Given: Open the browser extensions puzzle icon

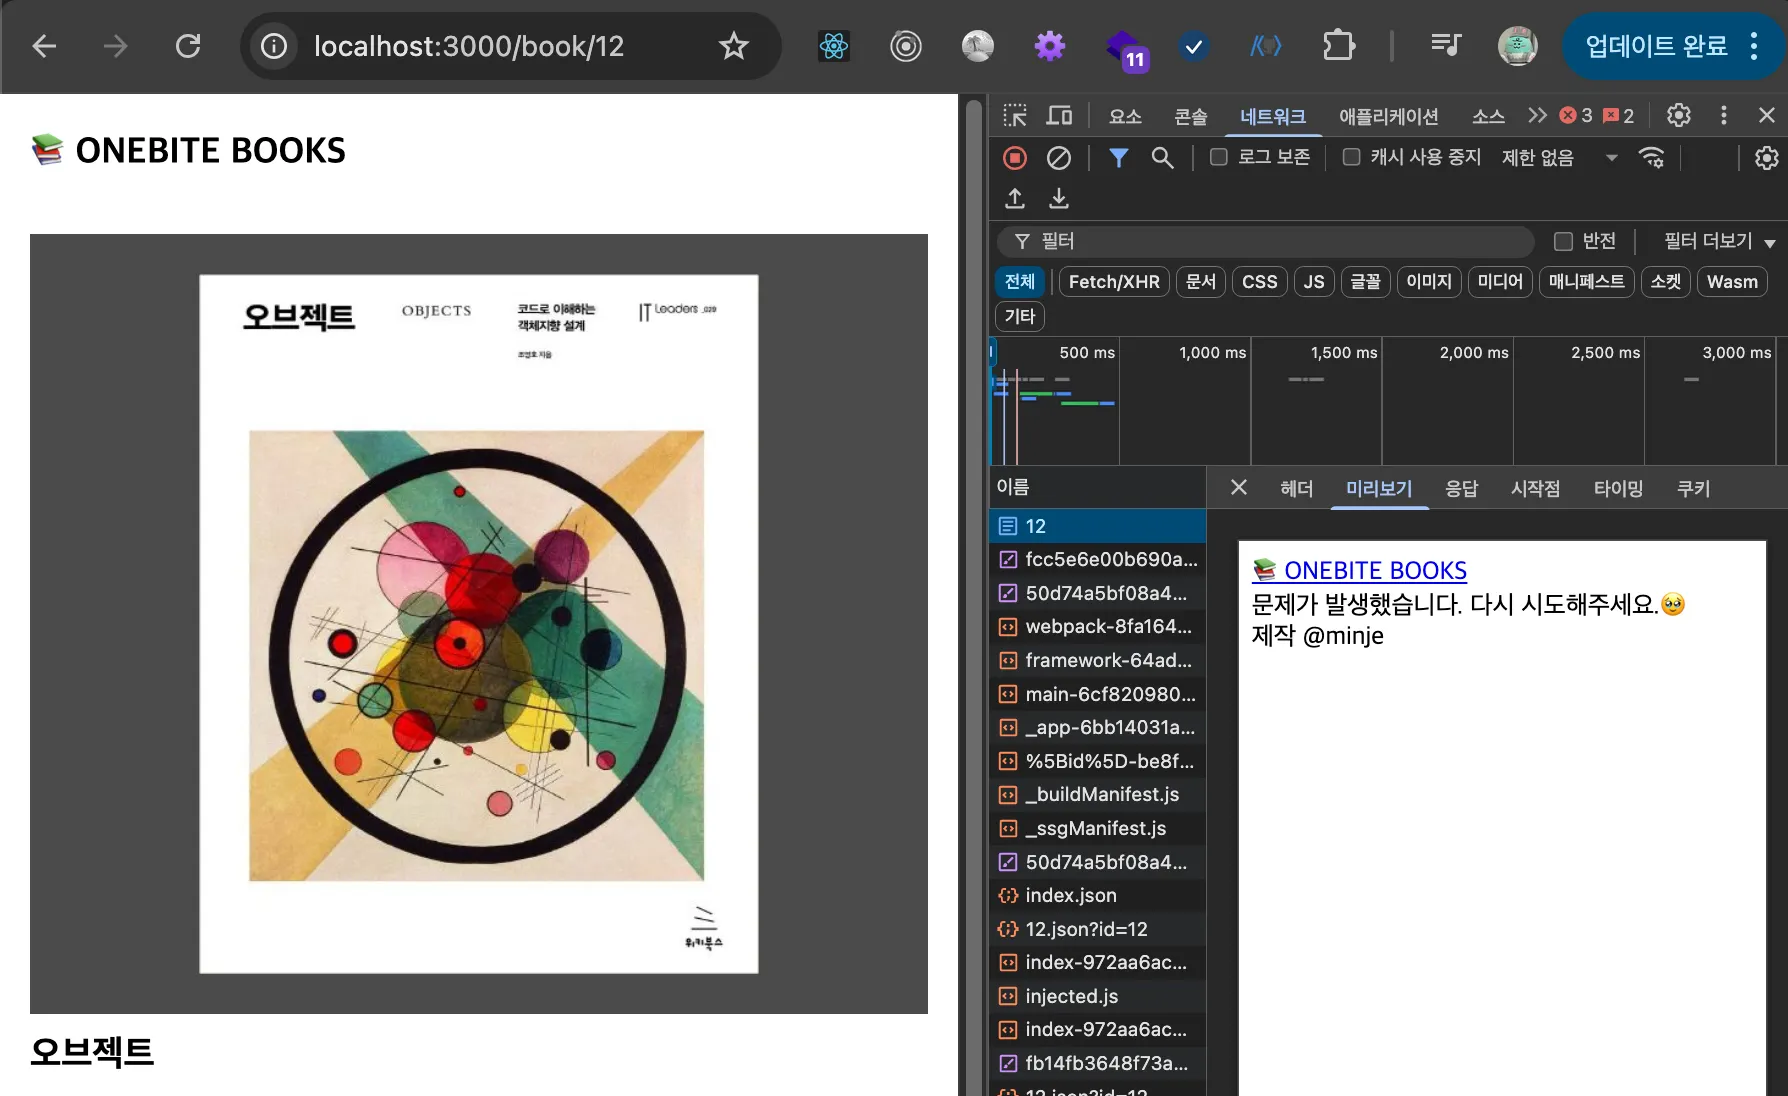Looking at the screenshot, I should point(1338,46).
